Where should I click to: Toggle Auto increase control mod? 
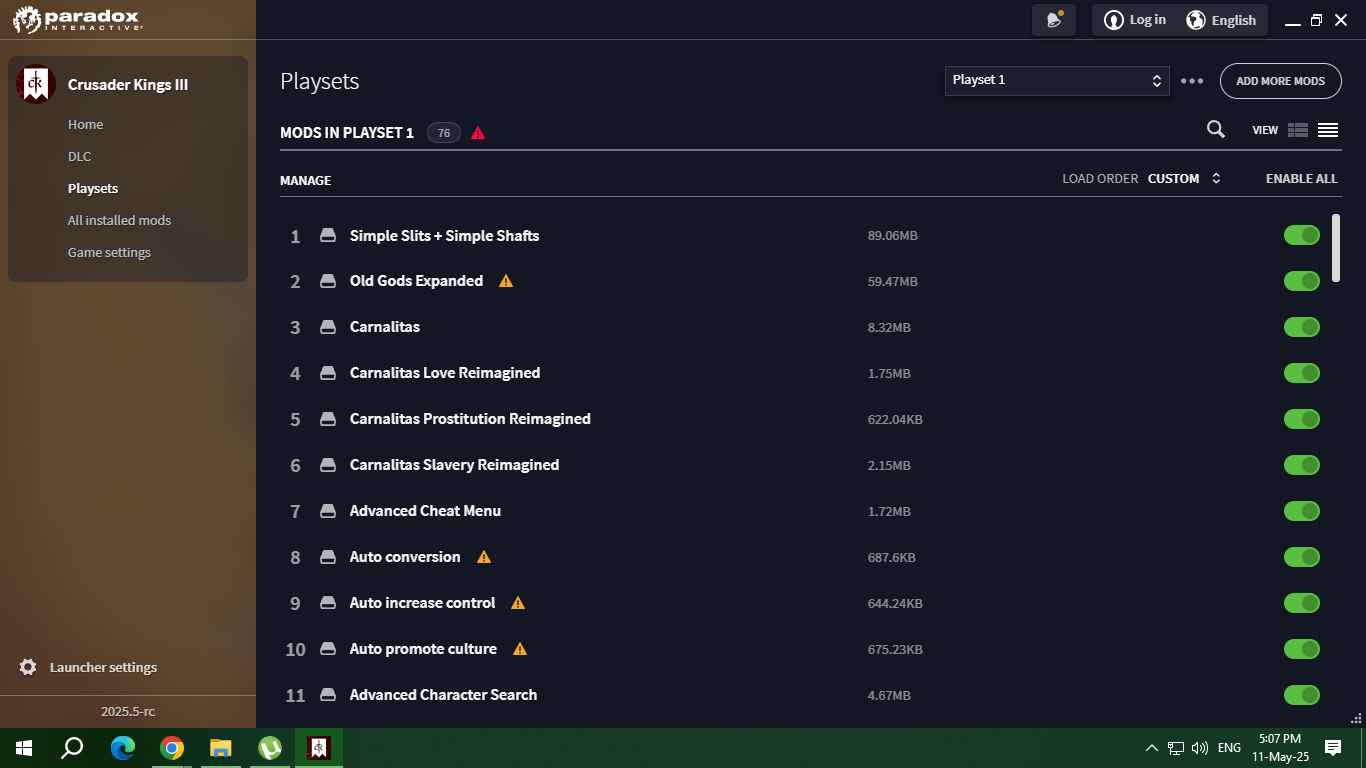[x=1302, y=603]
